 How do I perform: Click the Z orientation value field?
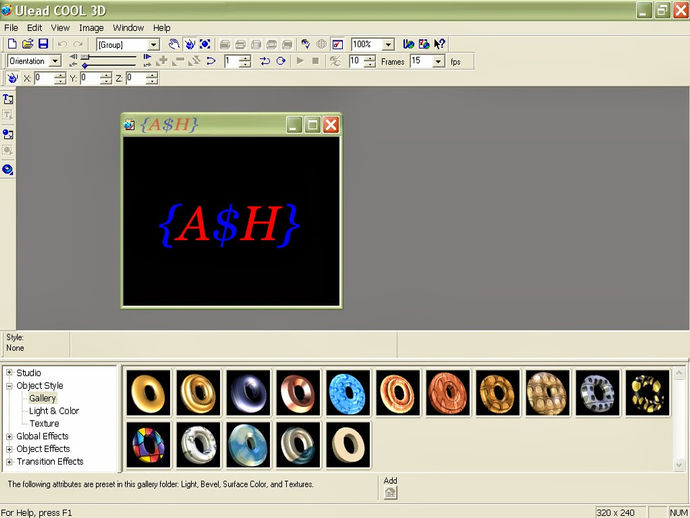tap(136, 78)
